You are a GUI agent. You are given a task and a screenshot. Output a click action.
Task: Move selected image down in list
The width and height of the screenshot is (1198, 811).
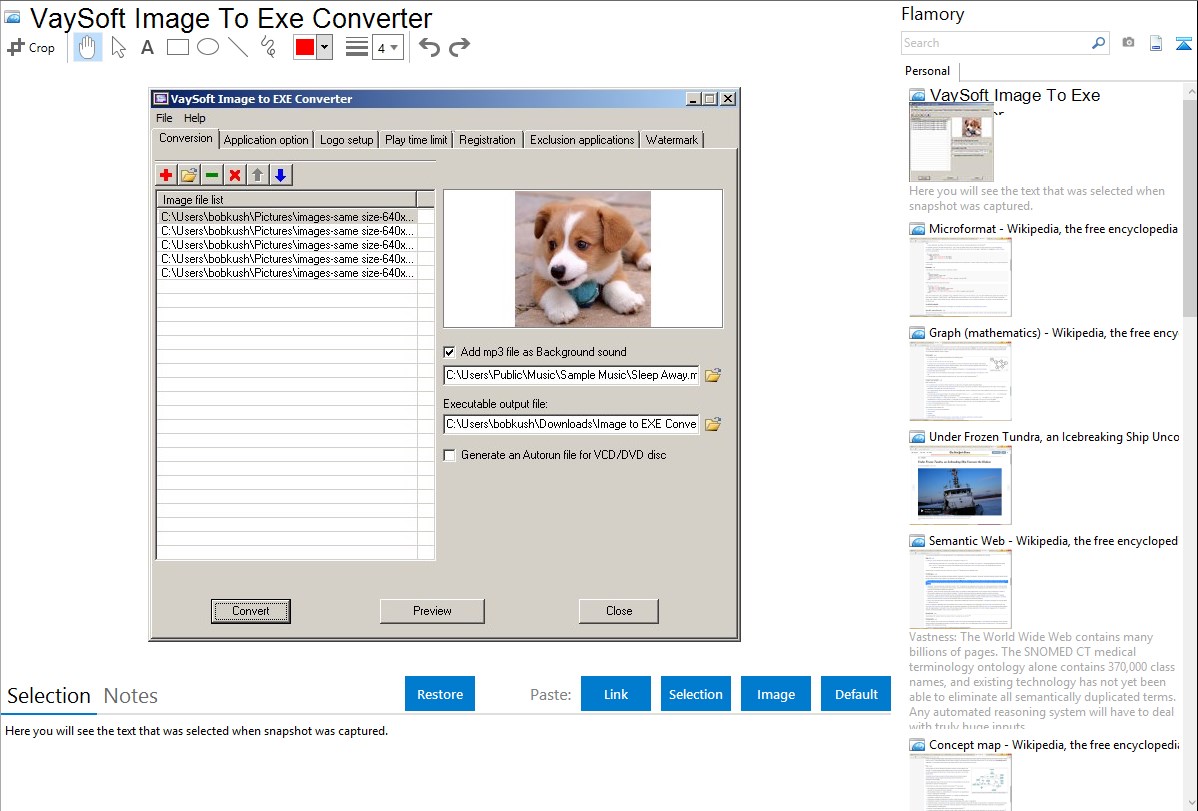point(280,175)
